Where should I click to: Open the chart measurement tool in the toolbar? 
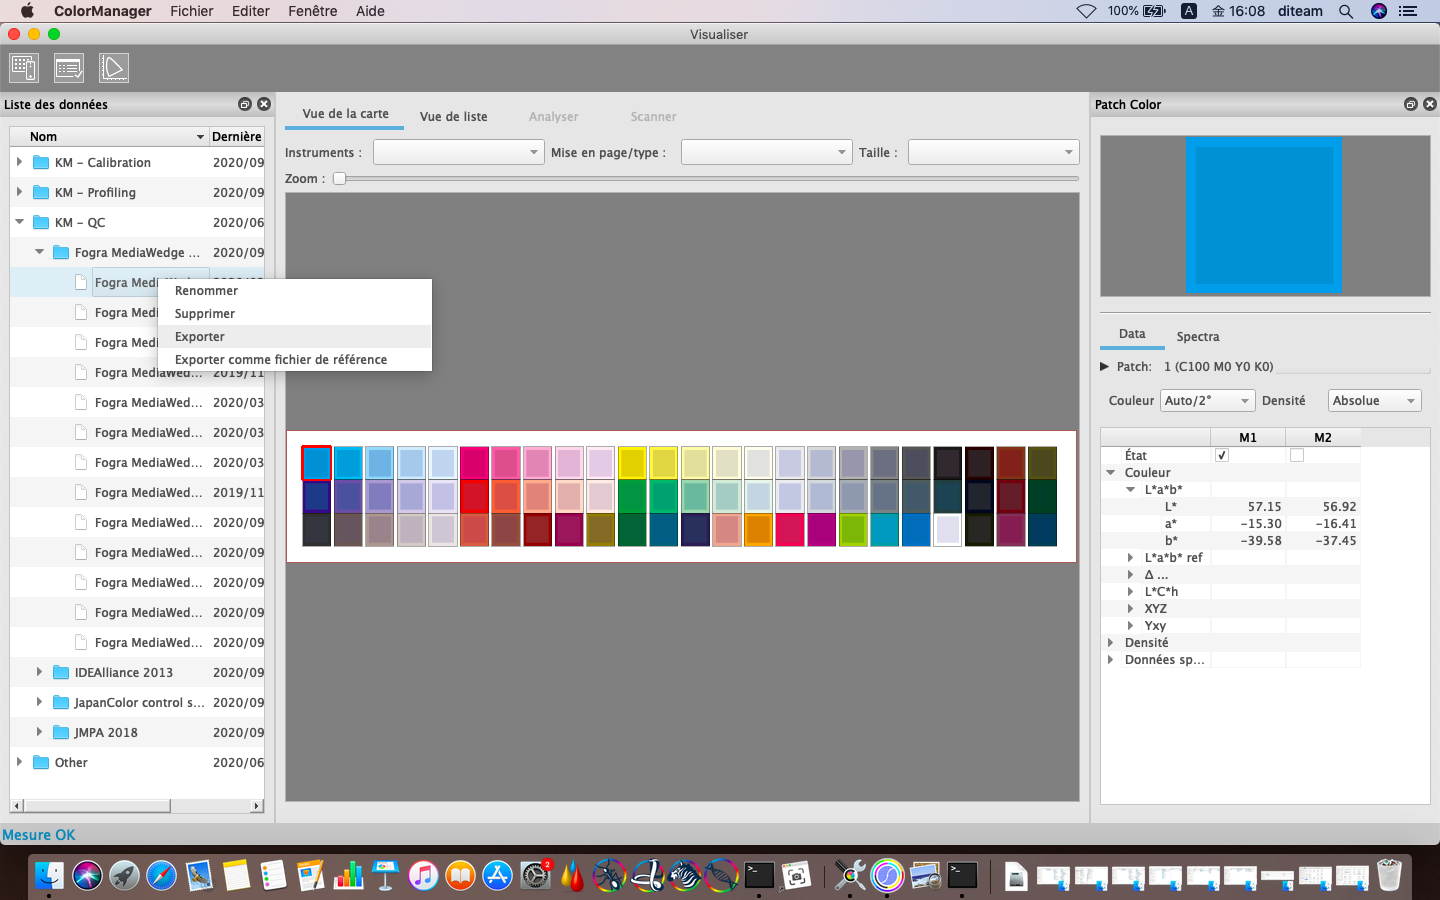coord(24,68)
